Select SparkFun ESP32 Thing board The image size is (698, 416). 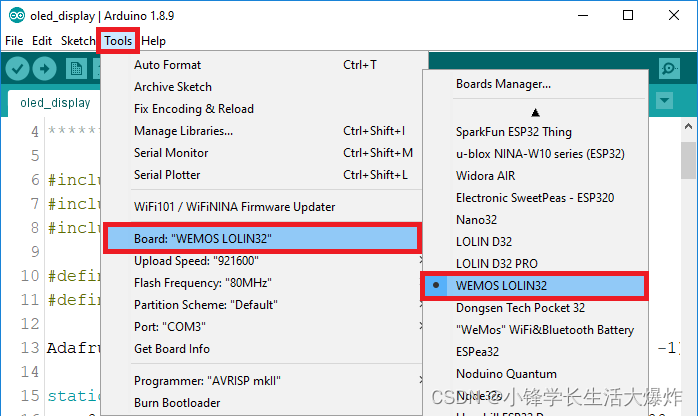coord(535,132)
